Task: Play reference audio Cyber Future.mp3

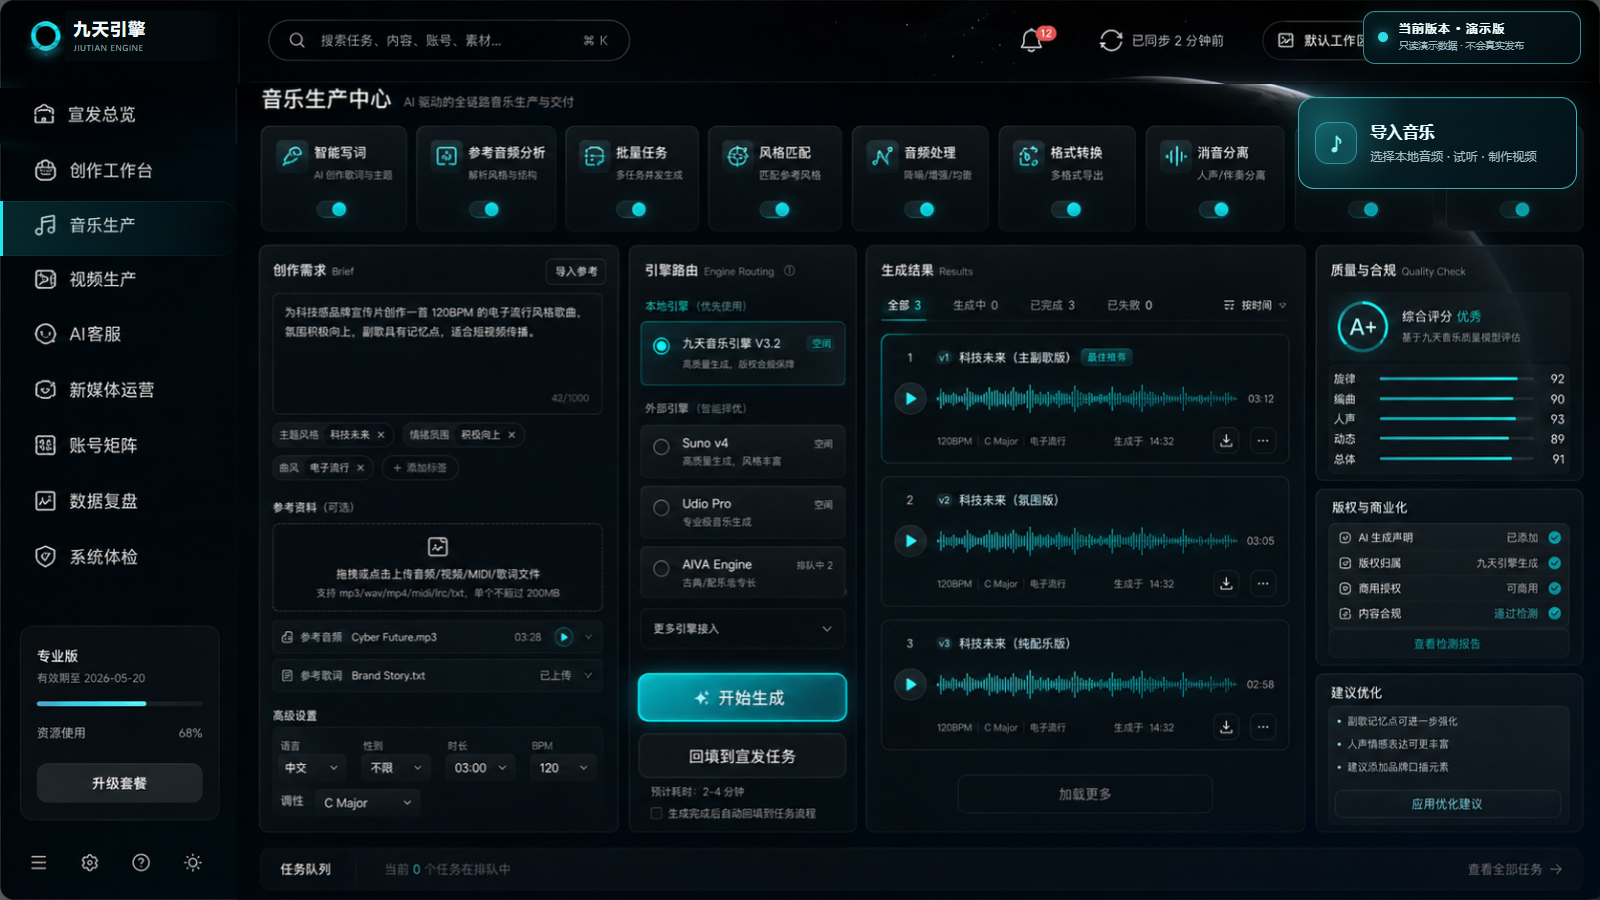Action: pyautogui.click(x=564, y=637)
